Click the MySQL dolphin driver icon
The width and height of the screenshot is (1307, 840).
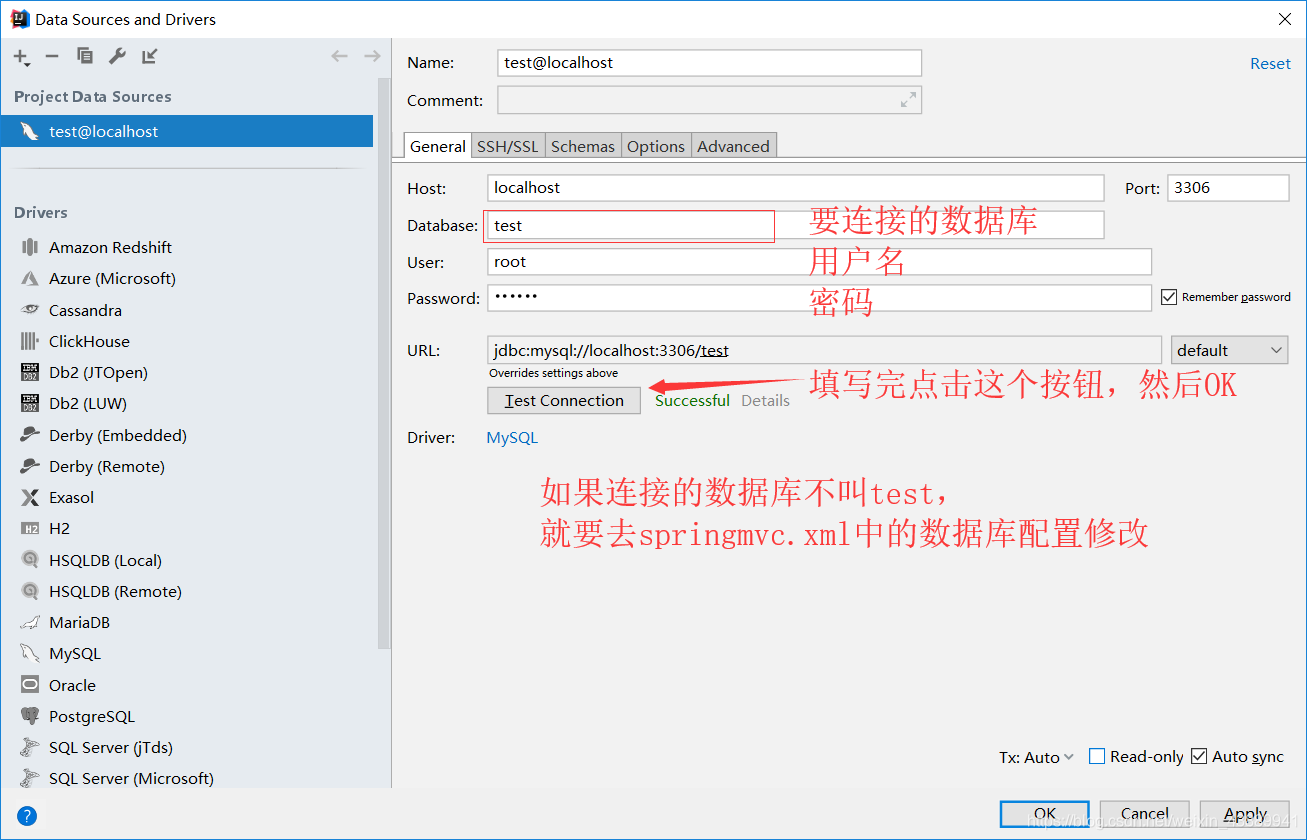[x=30, y=653]
